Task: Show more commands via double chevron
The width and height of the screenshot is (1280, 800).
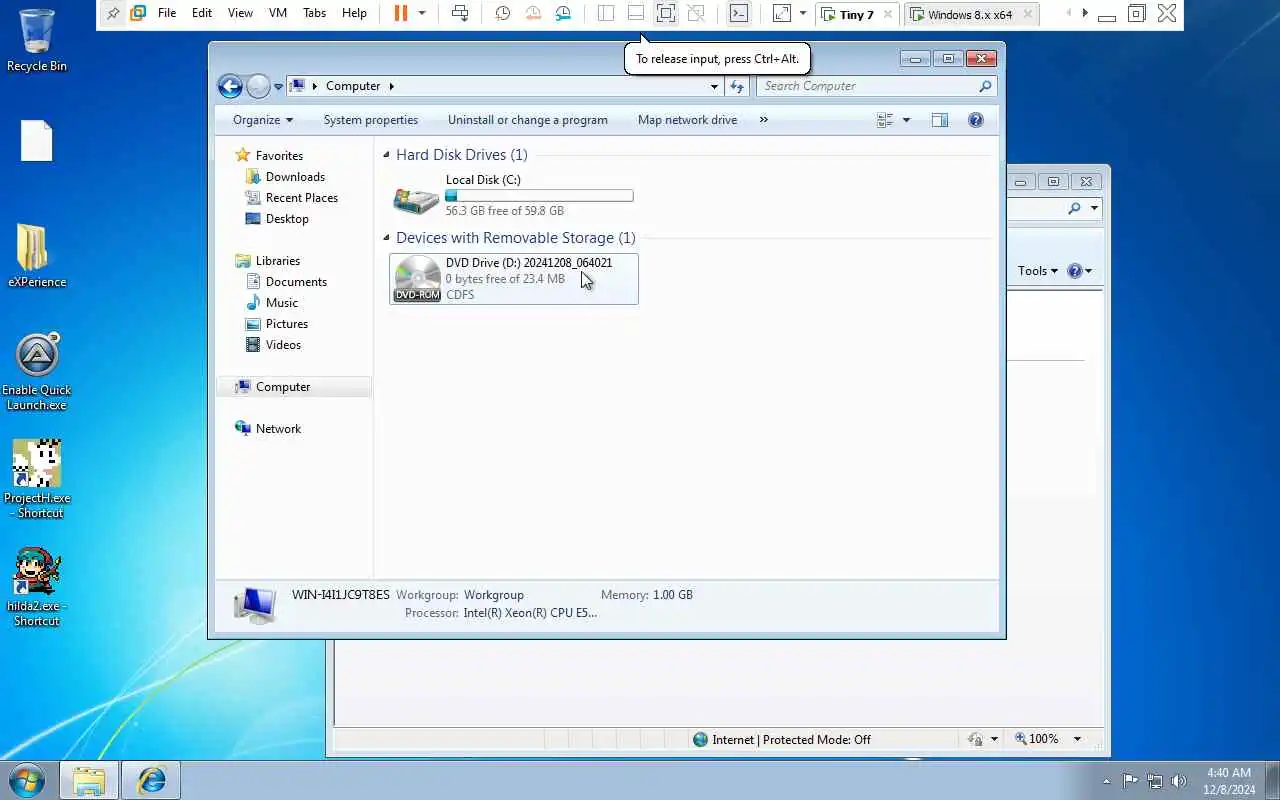Action: pos(764,120)
